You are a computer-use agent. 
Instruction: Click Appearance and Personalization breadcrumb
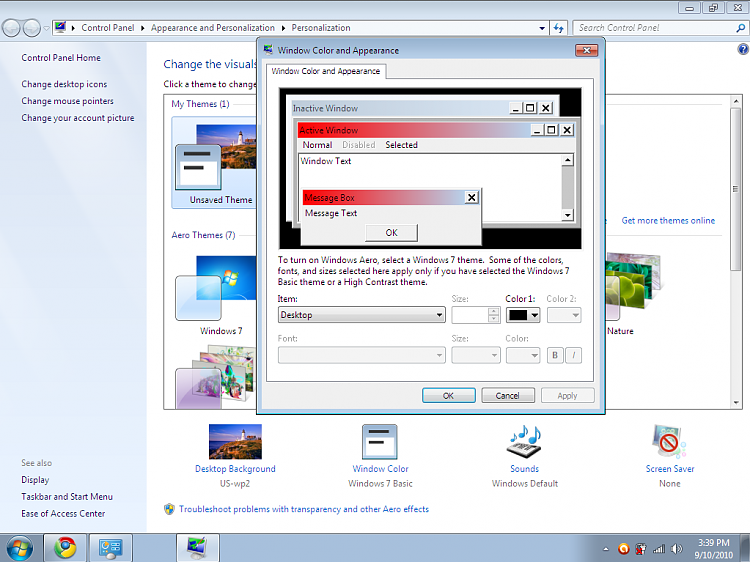tap(213, 28)
